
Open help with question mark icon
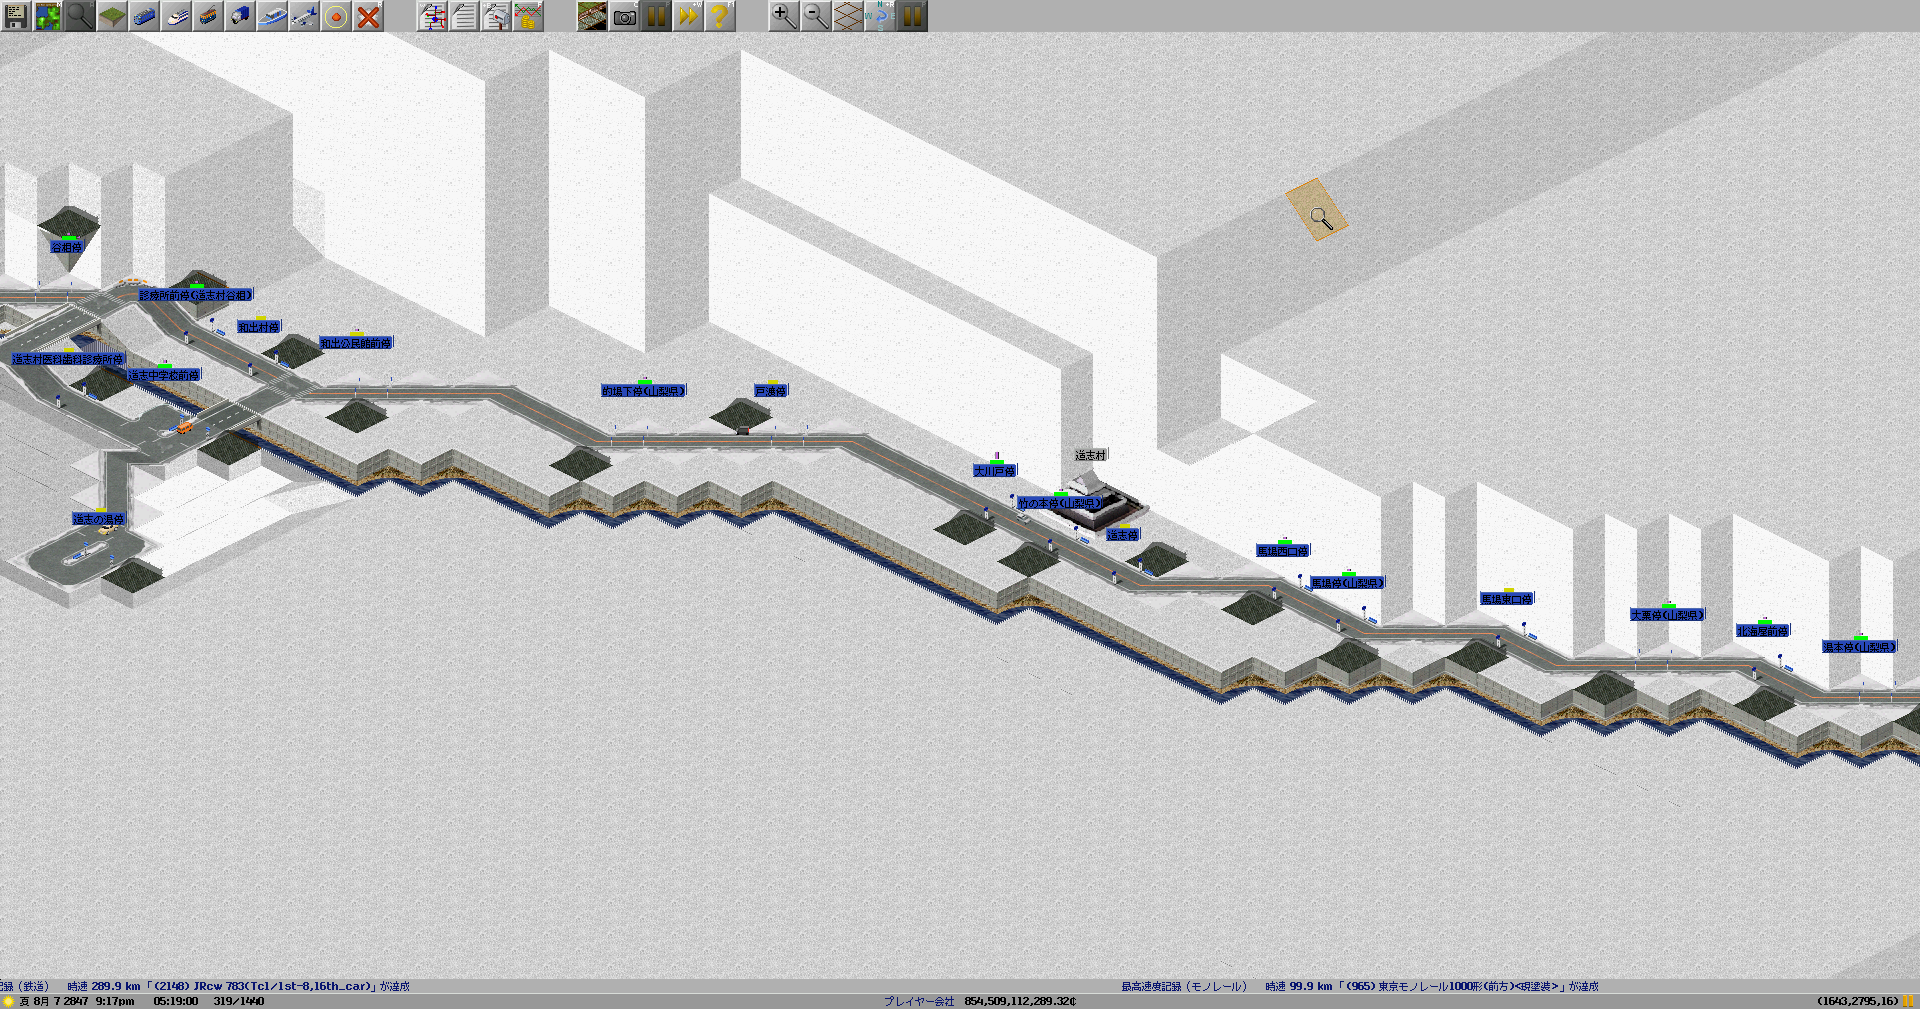tap(720, 16)
